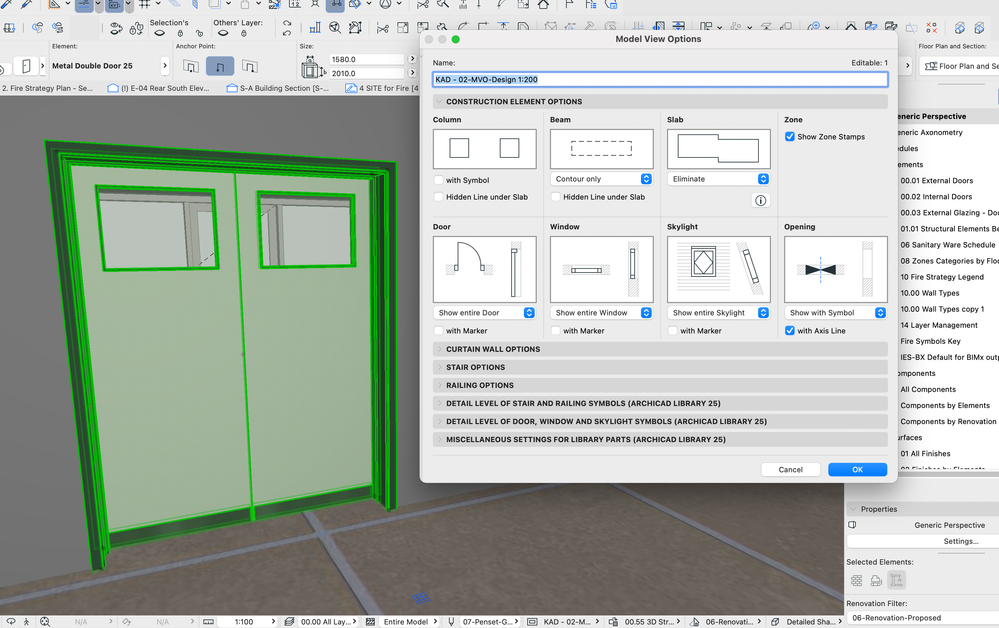The image size is (999, 628).
Task: Click the Metal Double Door element thumbnail
Action: coord(26,67)
